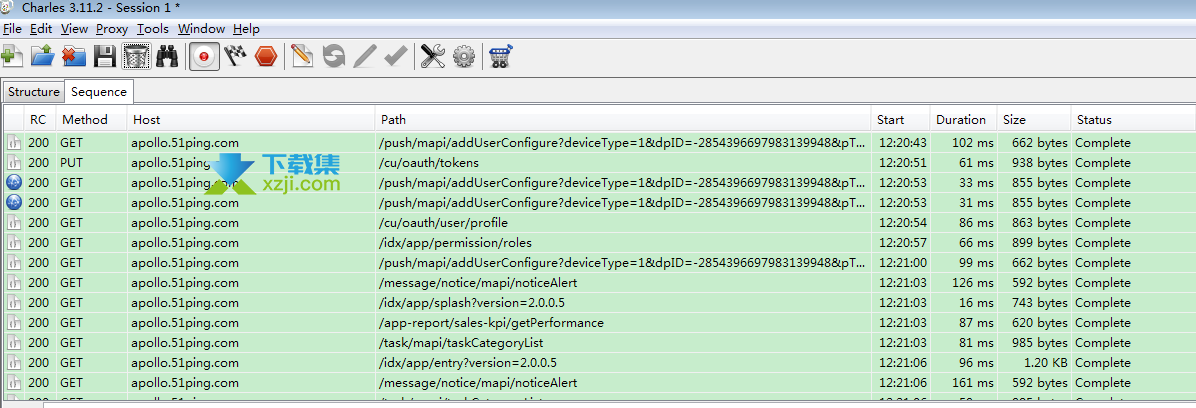Click the 102 ms duration value
The height and width of the screenshot is (408, 1196).
973,143
